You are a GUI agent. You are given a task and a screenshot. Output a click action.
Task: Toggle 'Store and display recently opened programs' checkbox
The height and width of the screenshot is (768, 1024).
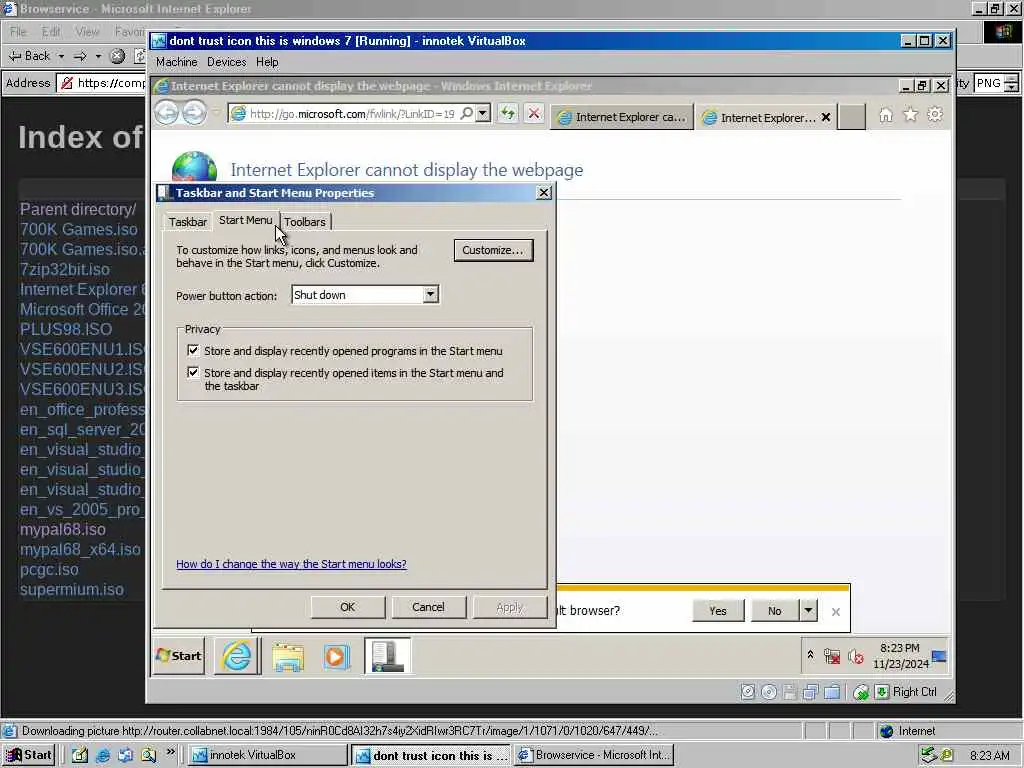click(193, 350)
